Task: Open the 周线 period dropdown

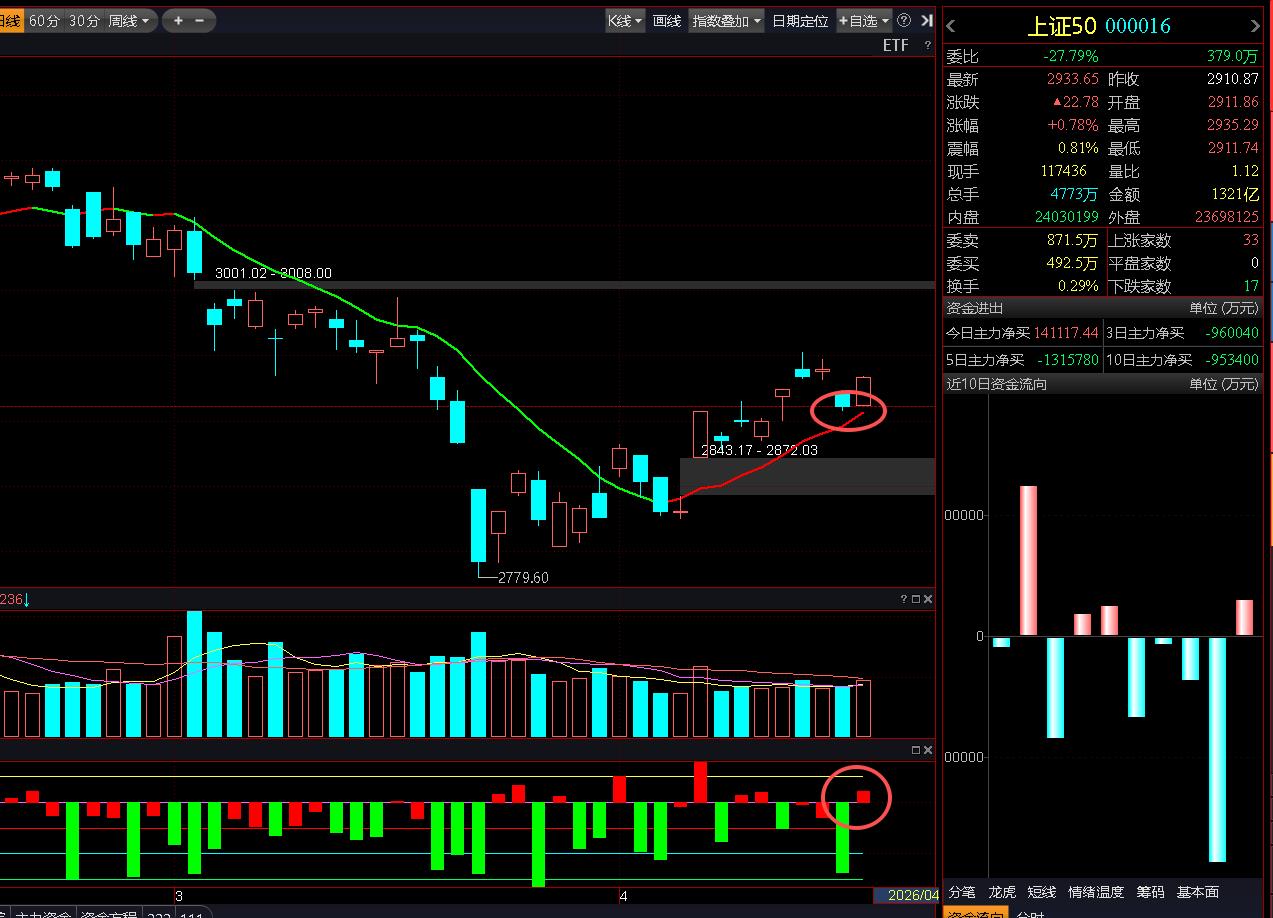Action: [x=128, y=20]
